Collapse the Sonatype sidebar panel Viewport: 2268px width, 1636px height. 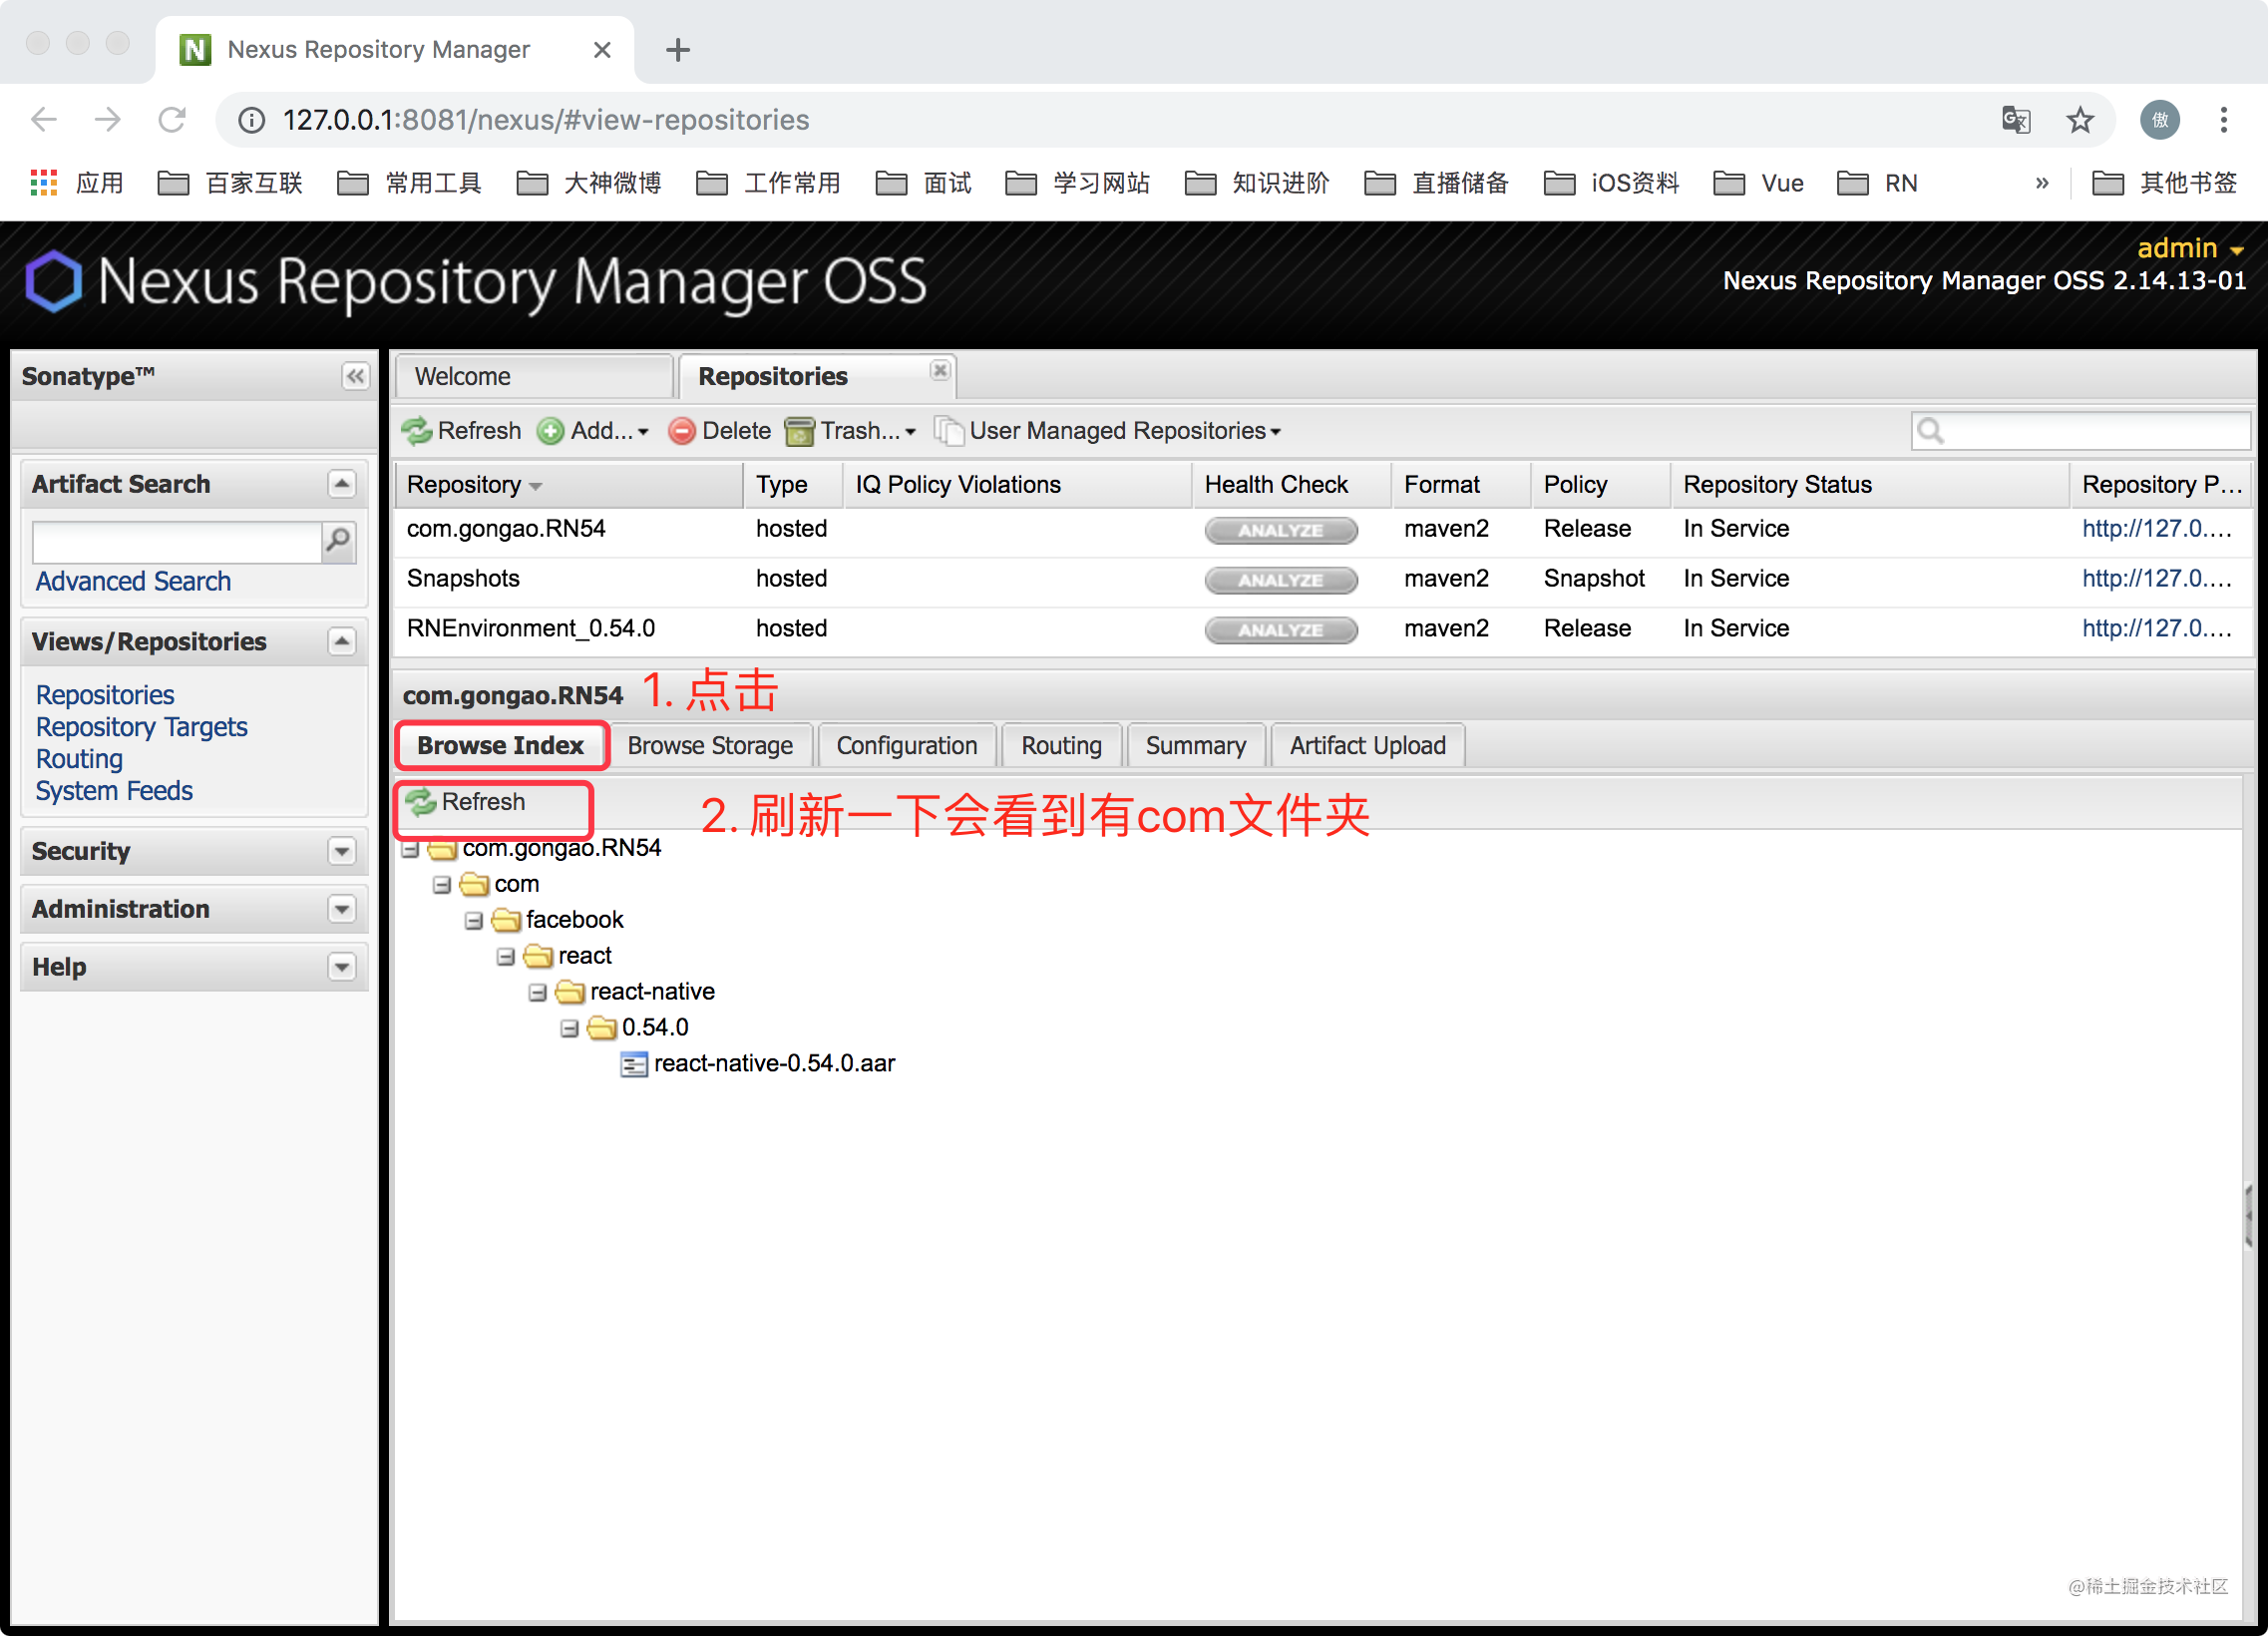pyautogui.click(x=355, y=376)
